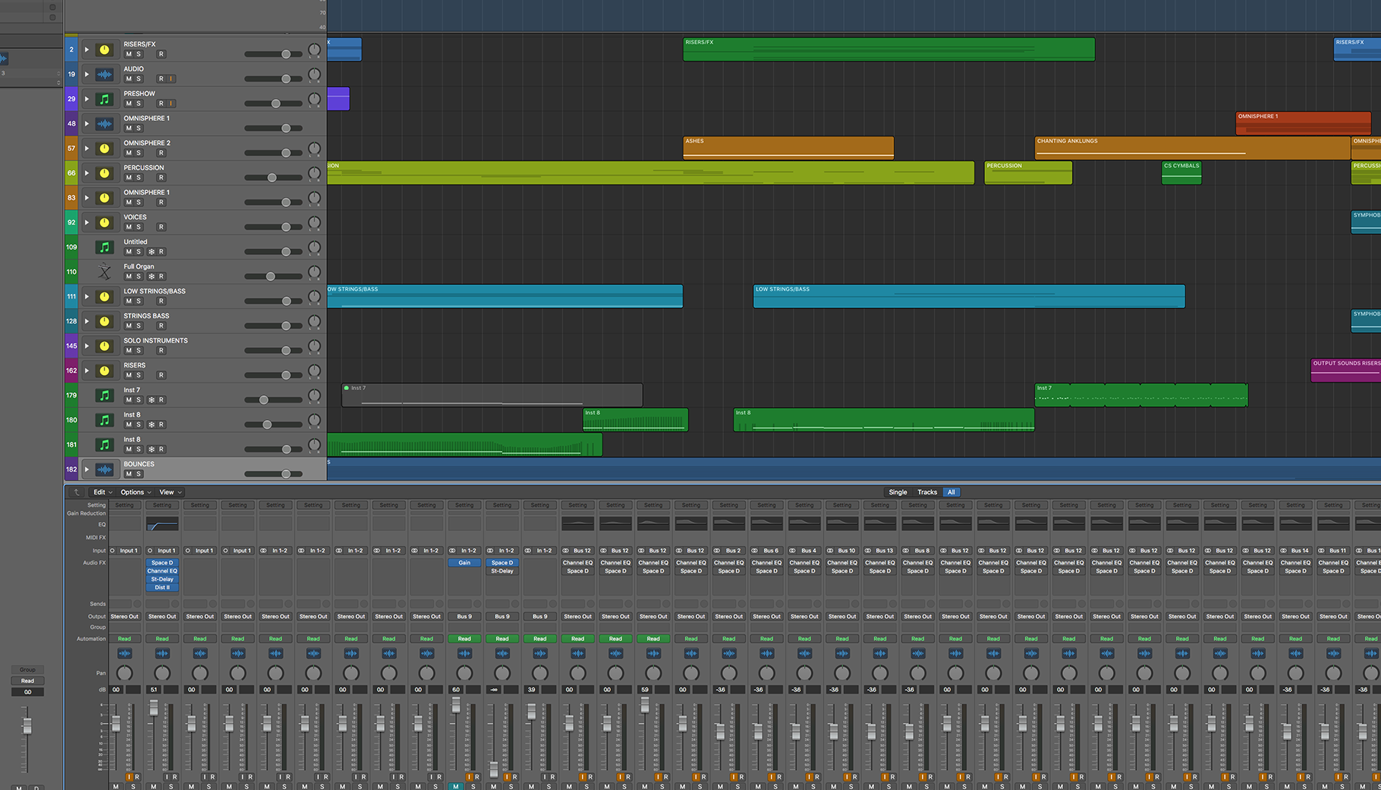Click the AUDIO track waveform icon
1381x790 pixels.
(x=104, y=74)
